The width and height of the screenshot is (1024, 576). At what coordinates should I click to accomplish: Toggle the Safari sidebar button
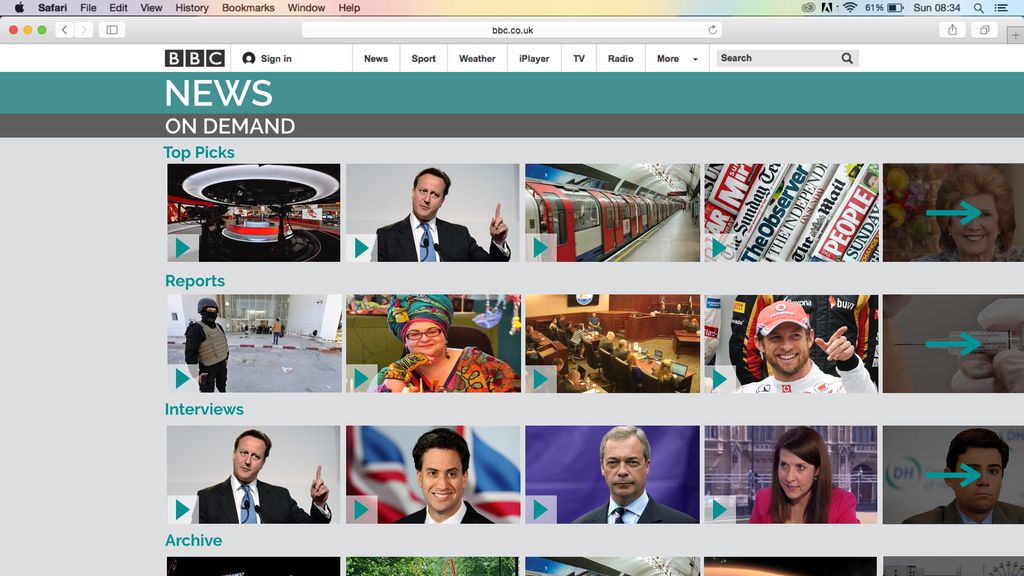click(x=112, y=30)
